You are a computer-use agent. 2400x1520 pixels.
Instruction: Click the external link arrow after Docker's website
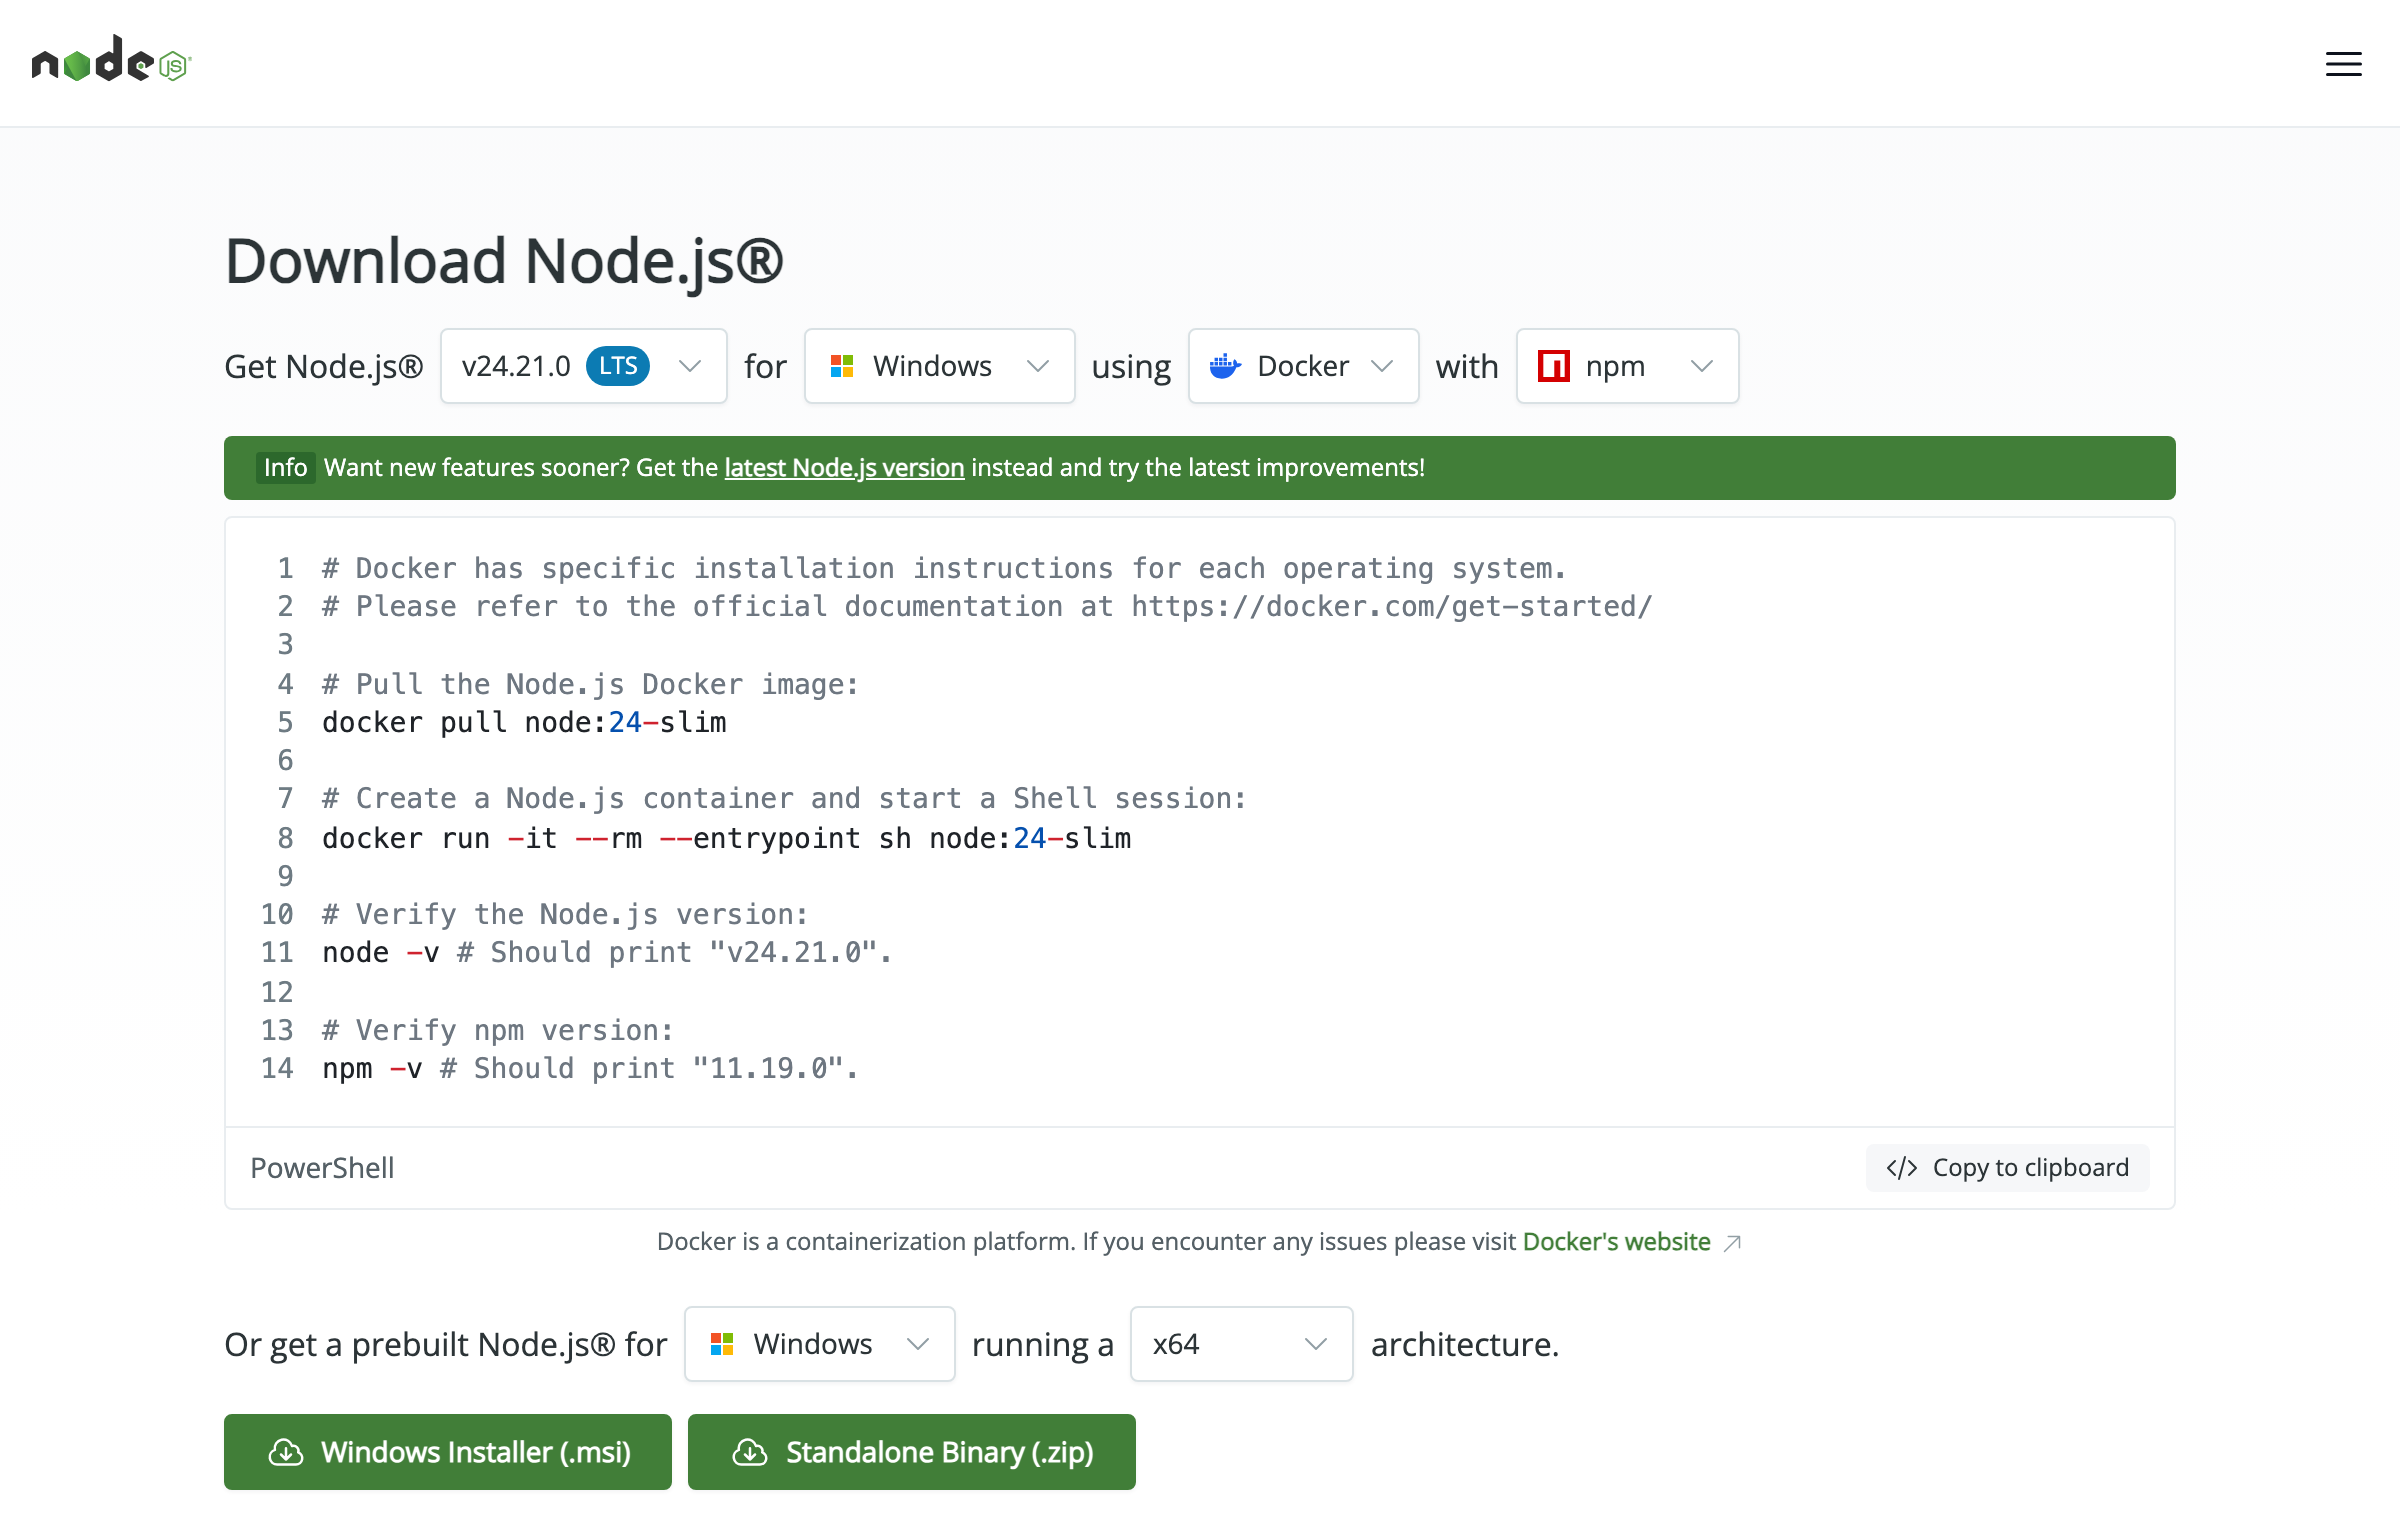(x=1733, y=1243)
